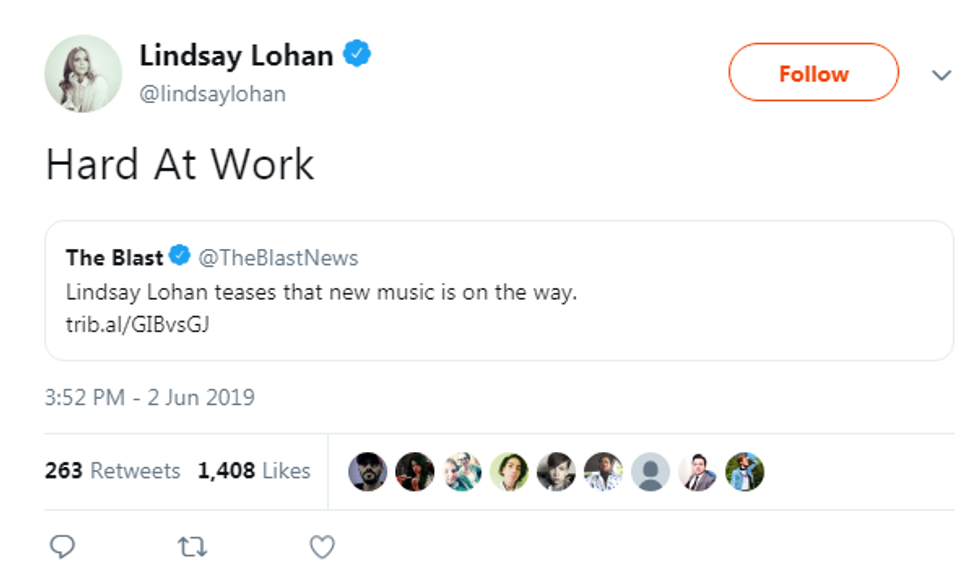This screenshot has width=980, height=577.
Task: Click the verified badge next to The Blast
Action: click(x=180, y=257)
